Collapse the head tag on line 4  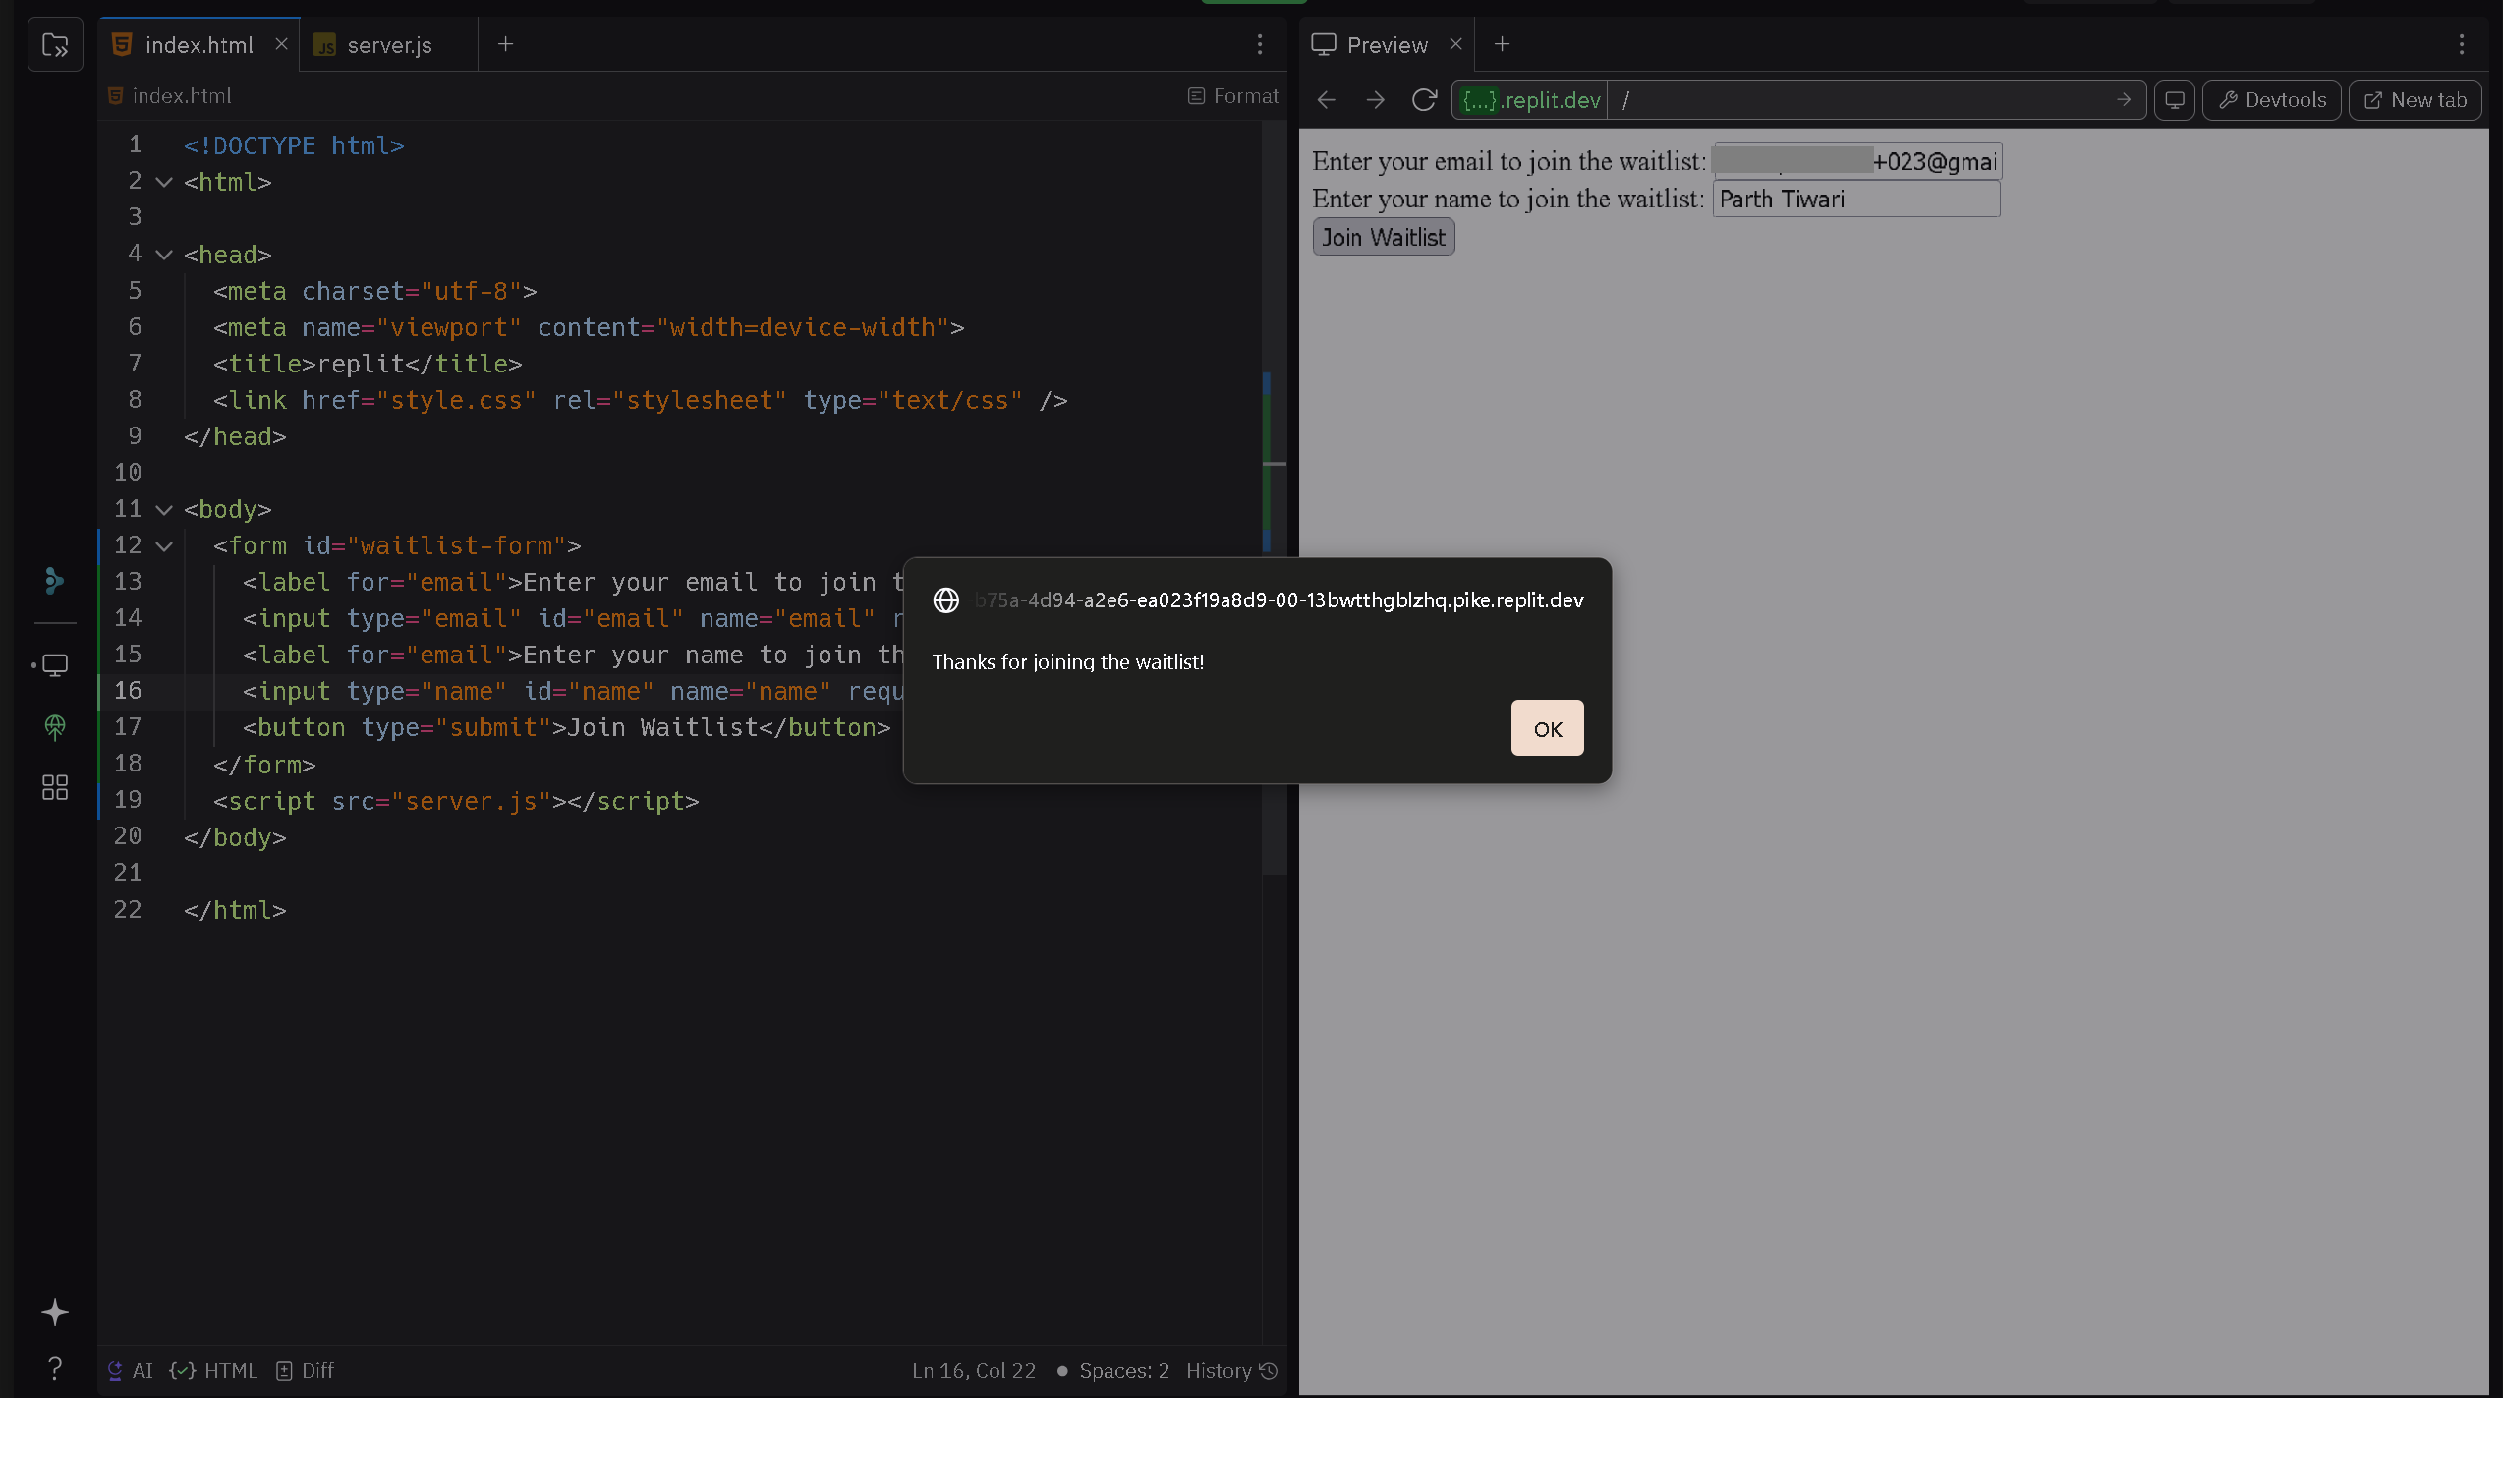(x=164, y=255)
